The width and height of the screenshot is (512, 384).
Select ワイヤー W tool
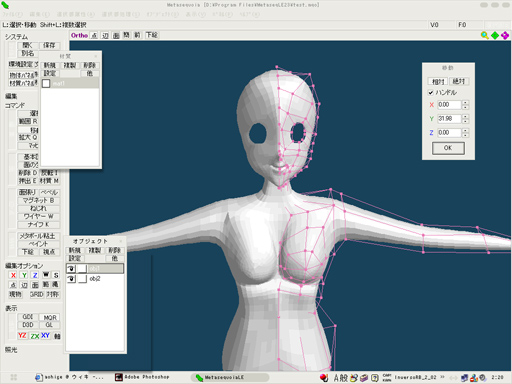pos(38,216)
